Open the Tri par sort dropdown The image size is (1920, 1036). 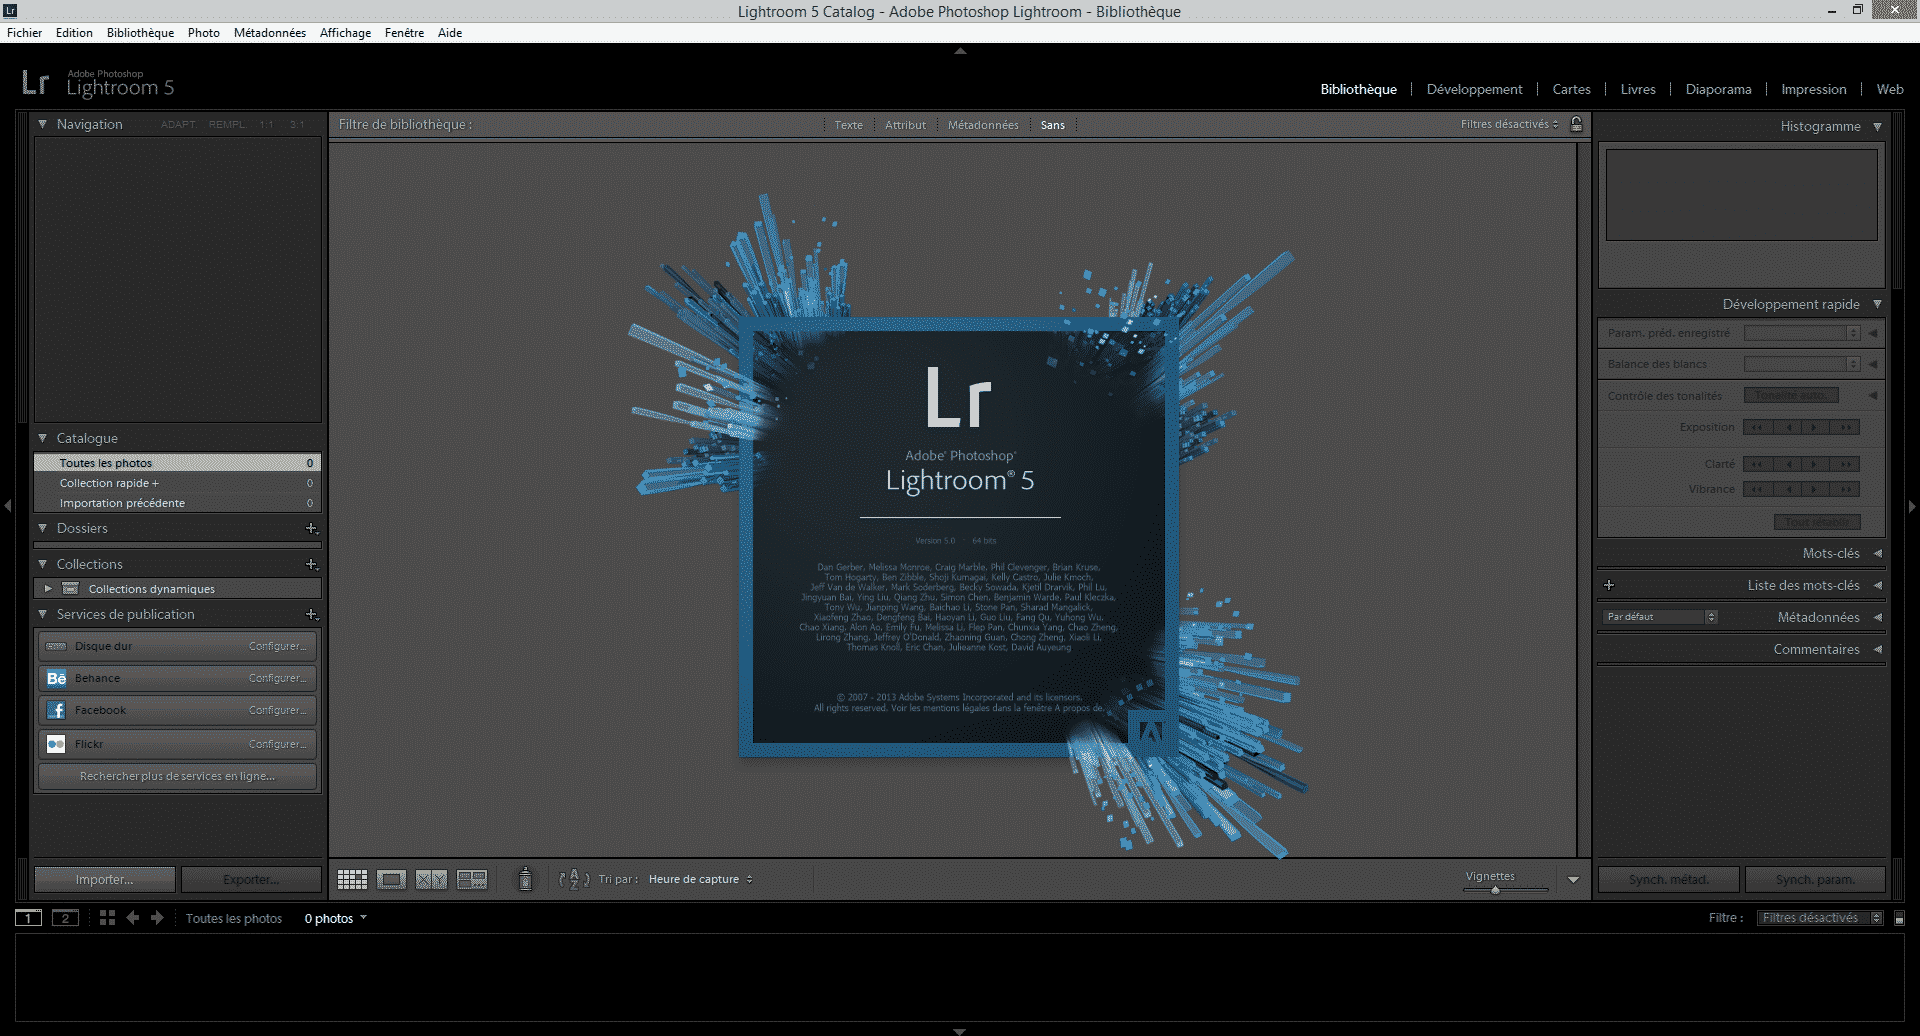point(700,880)
